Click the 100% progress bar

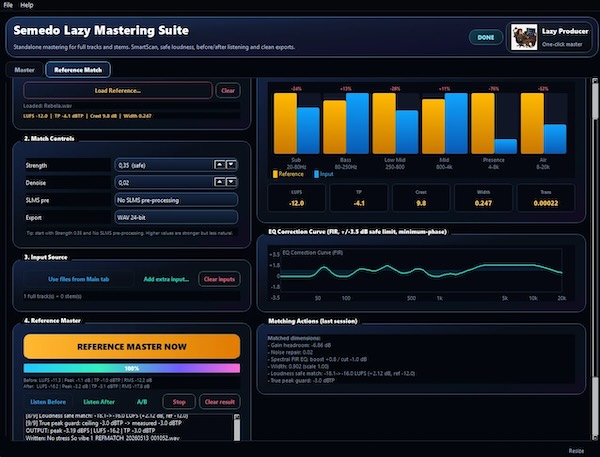132,368
